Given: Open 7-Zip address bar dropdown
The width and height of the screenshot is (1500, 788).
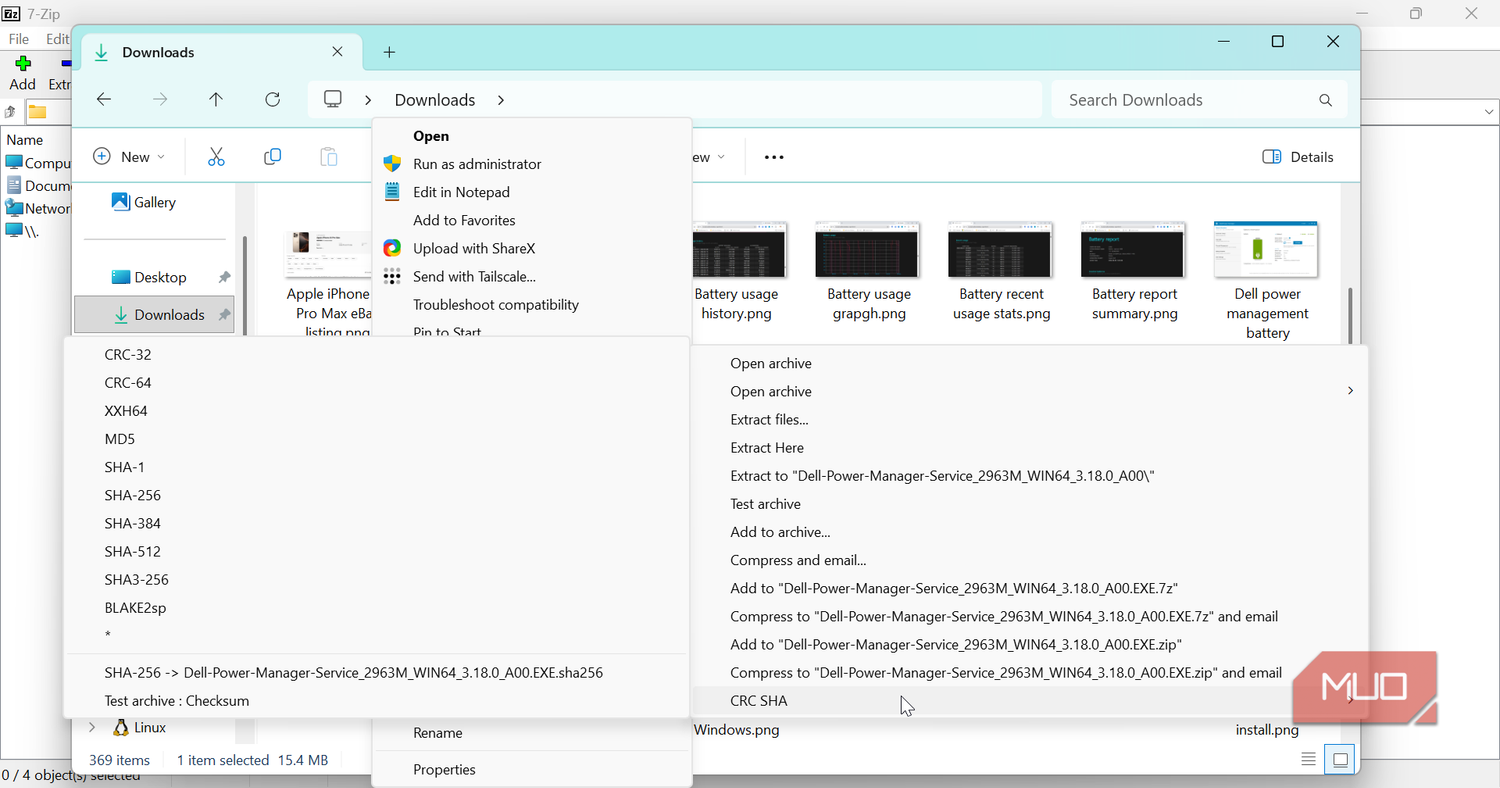Looking at the screenshot, I should [1489, 112].
